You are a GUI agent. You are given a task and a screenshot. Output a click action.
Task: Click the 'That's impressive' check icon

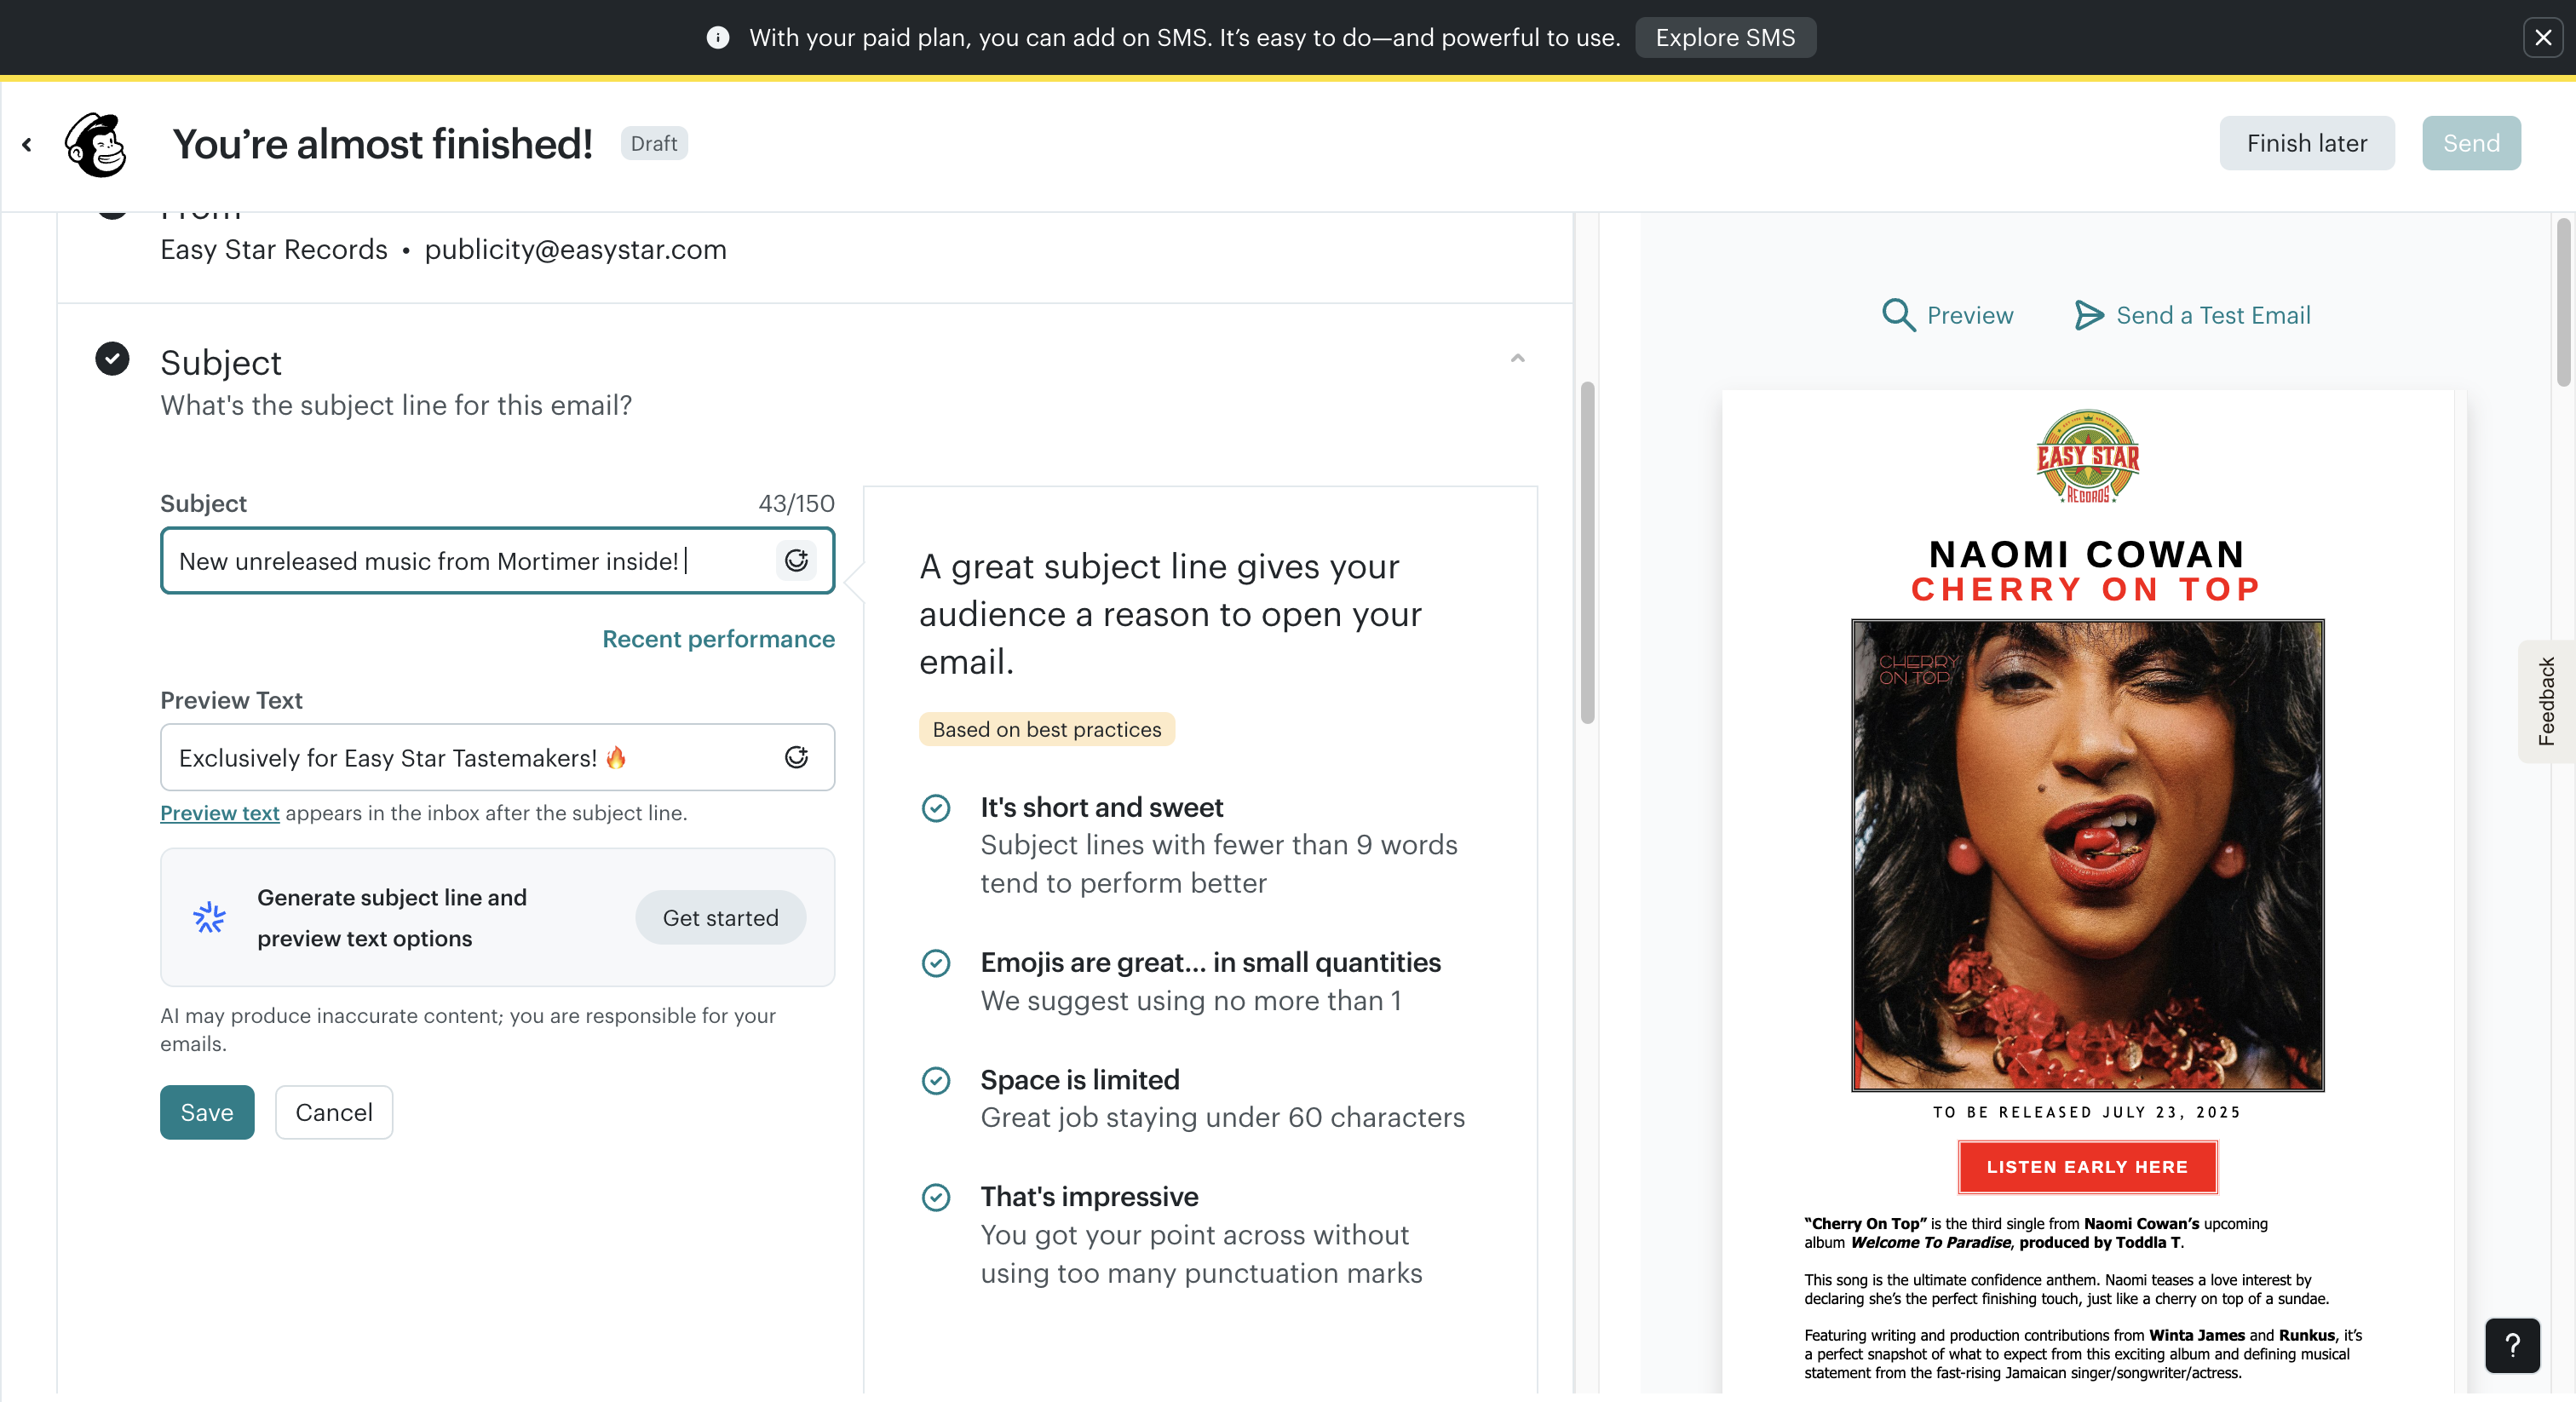936,1197
